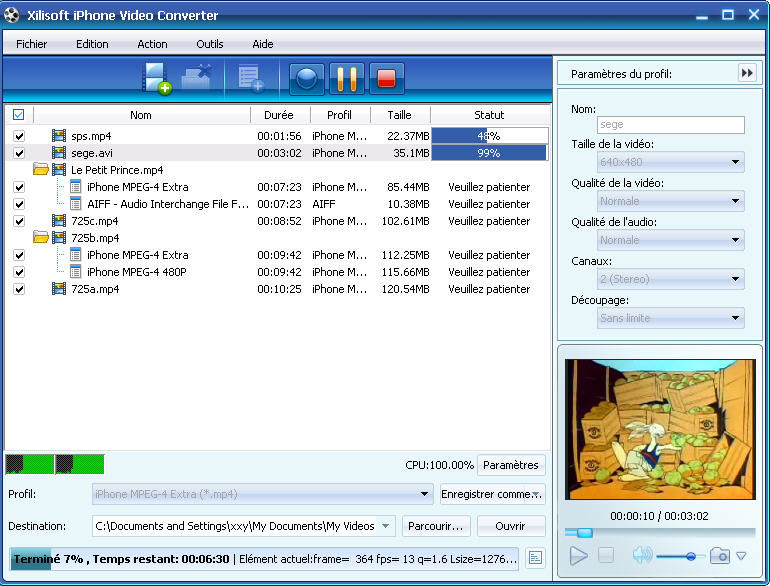Open the Profil dropdown at bottom
This screenshot has width=770, height=586.
coord(263,494)
